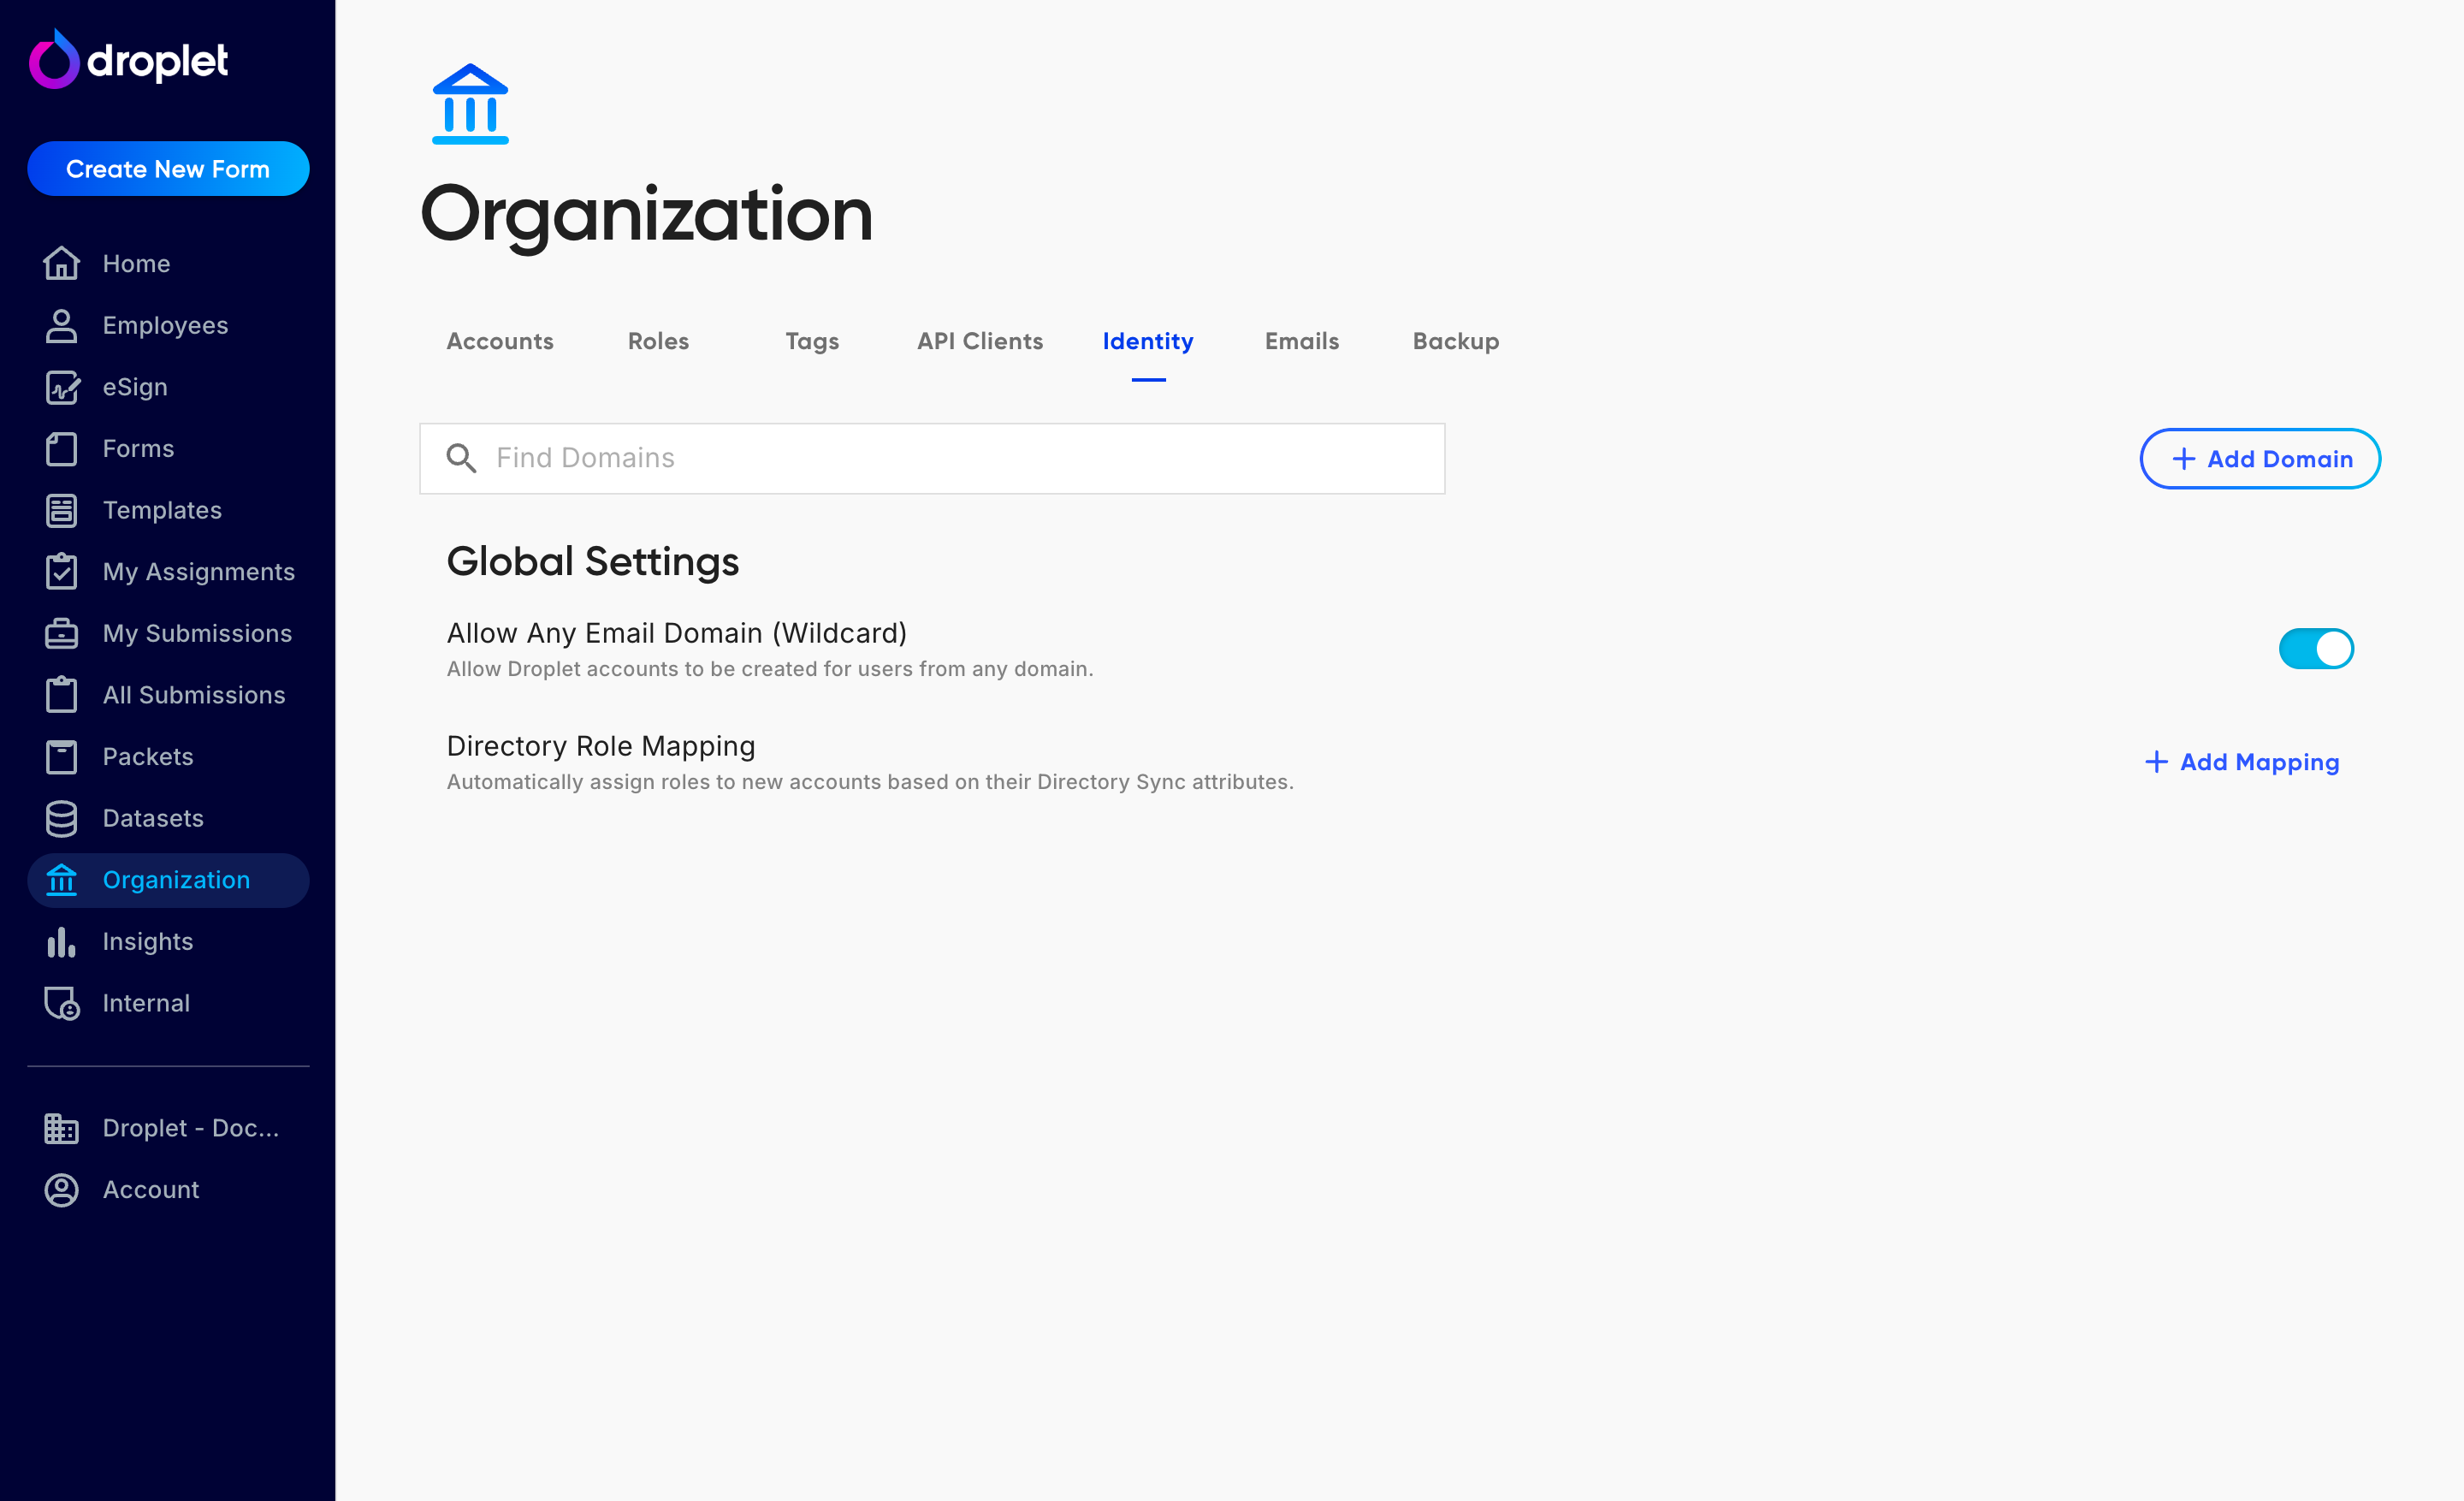The height and width of the screenshot is (1501, 2464).
Task: Click the Datasets database icon
Action: [61, 818]
